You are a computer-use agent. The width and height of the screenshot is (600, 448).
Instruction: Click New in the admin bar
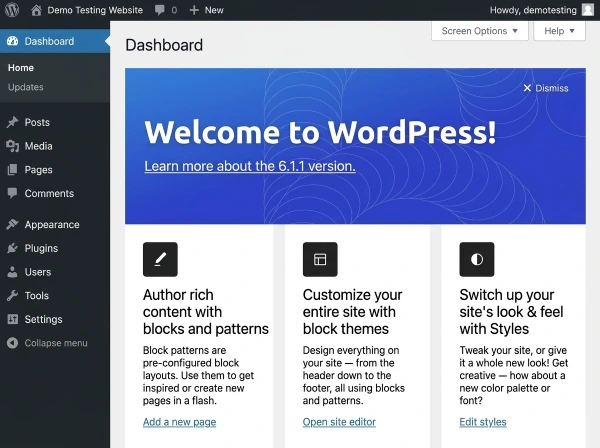(x=214, y=10)
